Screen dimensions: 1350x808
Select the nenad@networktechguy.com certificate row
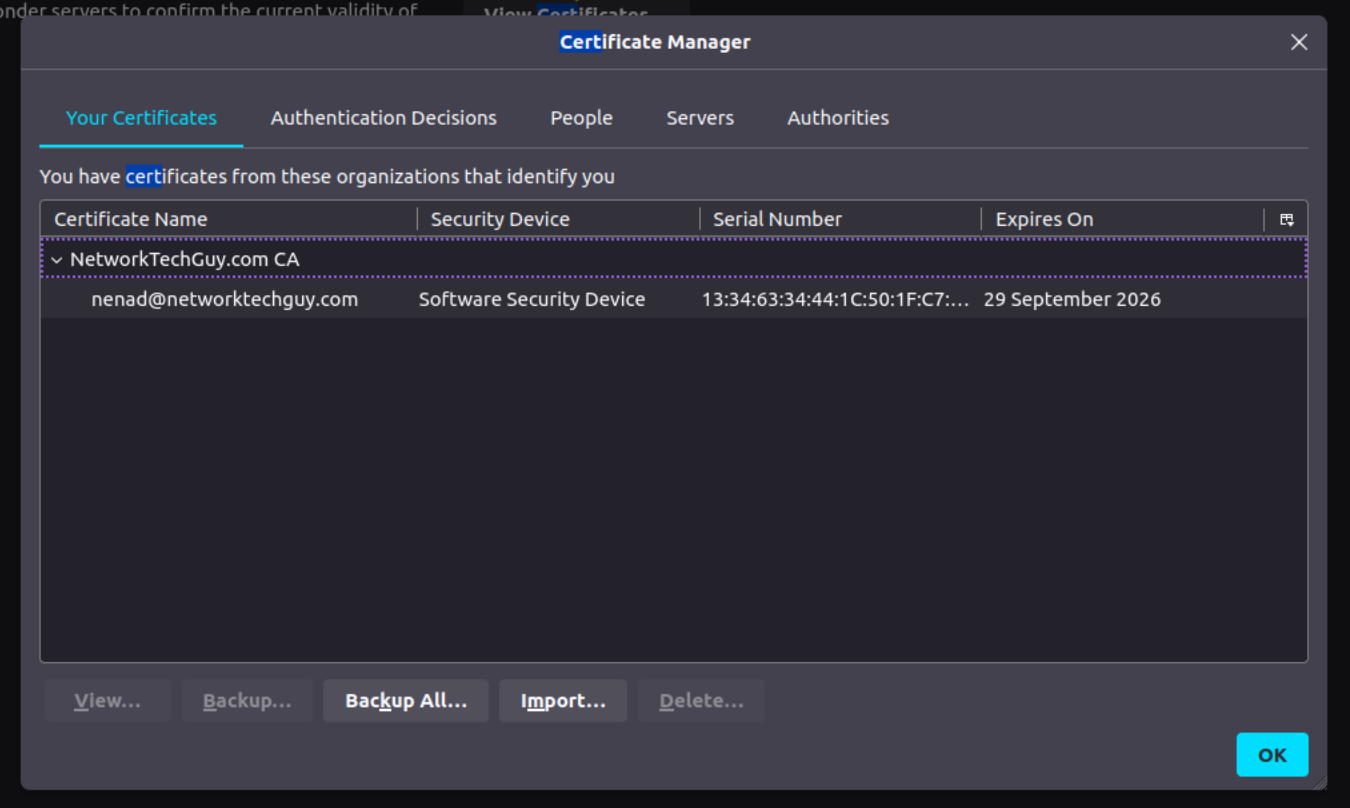pos(673,299)
